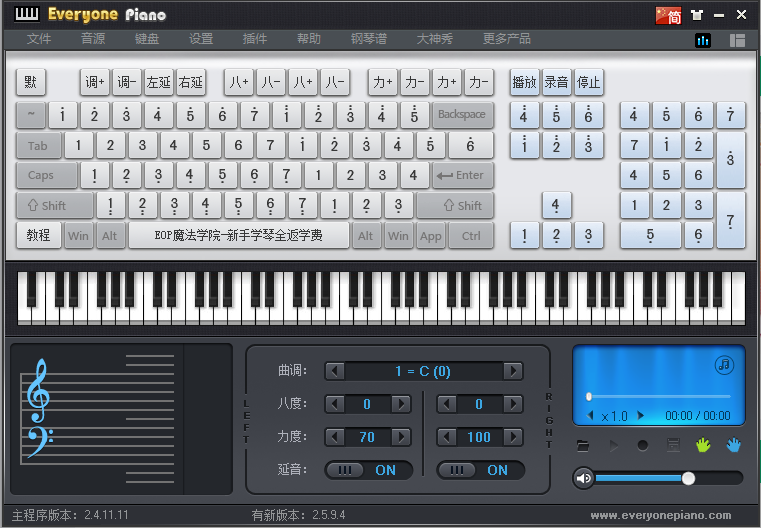Increase right-hand velocity of 100

point(513,437)
